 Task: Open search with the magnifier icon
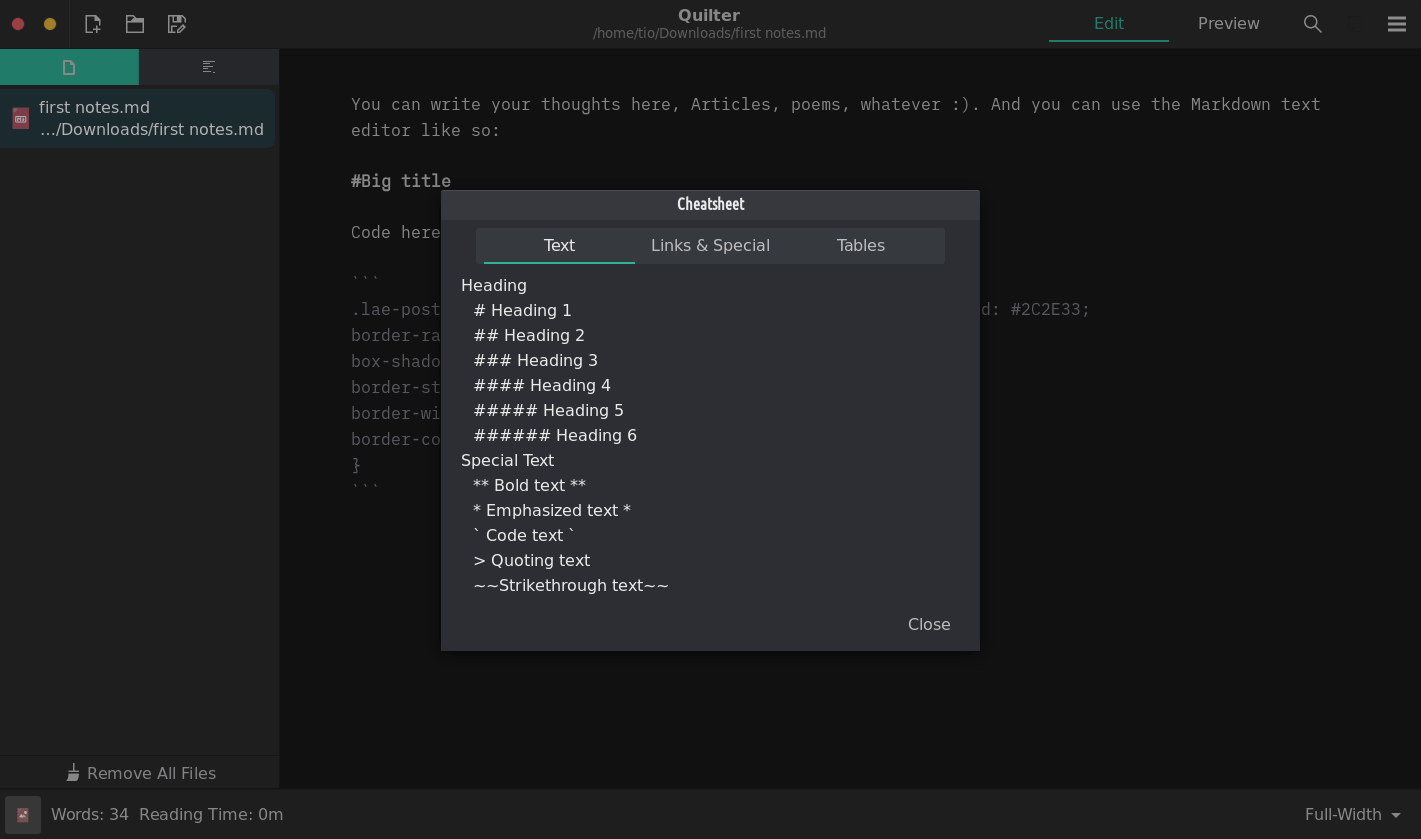(1313, 24)
